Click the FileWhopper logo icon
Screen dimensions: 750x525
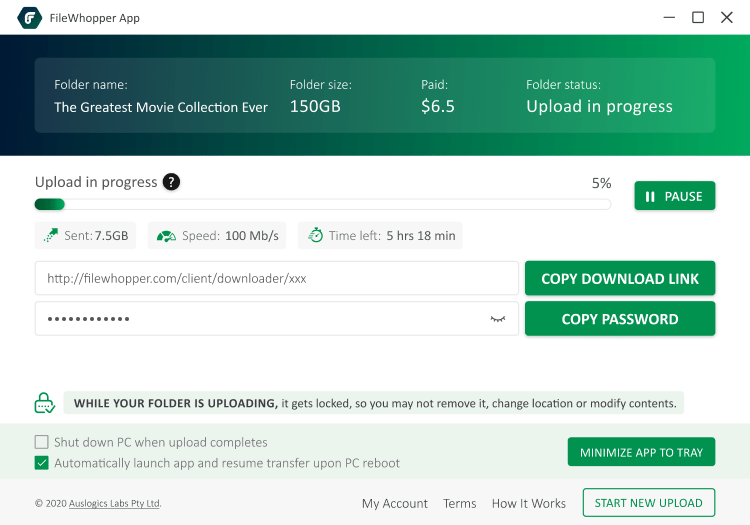pos(29,18)
